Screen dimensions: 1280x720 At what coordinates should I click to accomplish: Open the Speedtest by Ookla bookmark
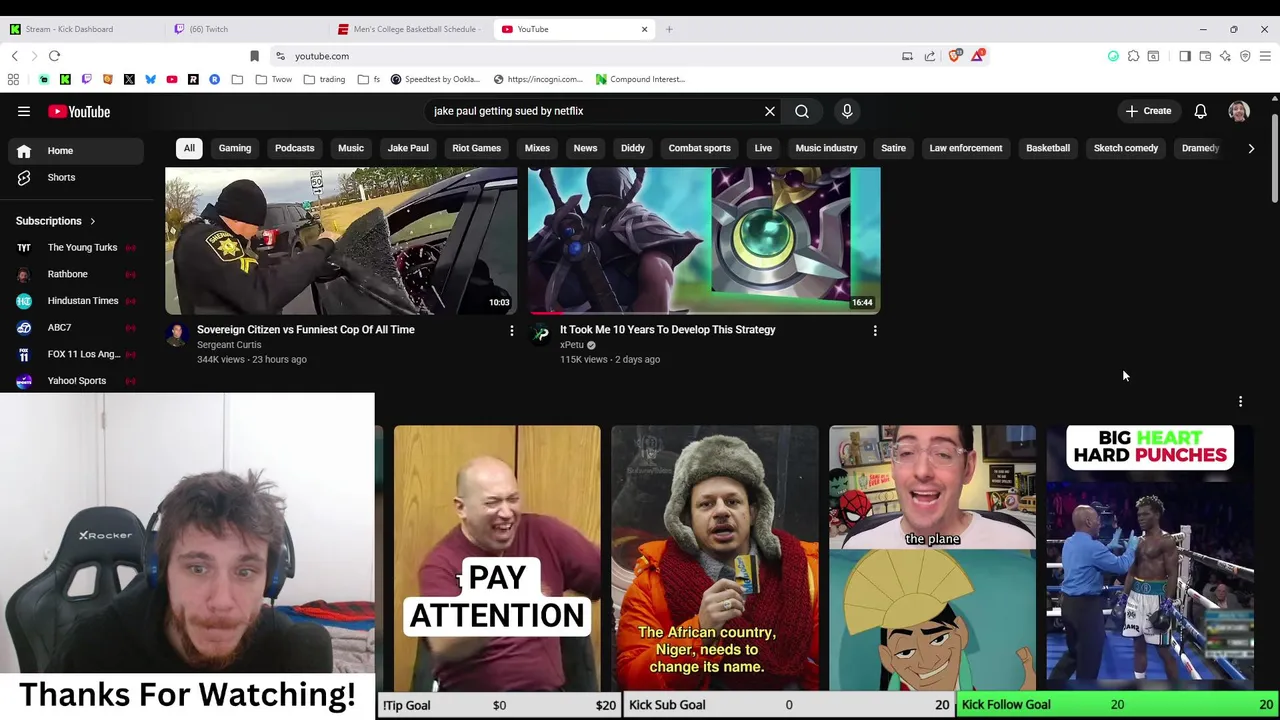[x=436, y=79]
